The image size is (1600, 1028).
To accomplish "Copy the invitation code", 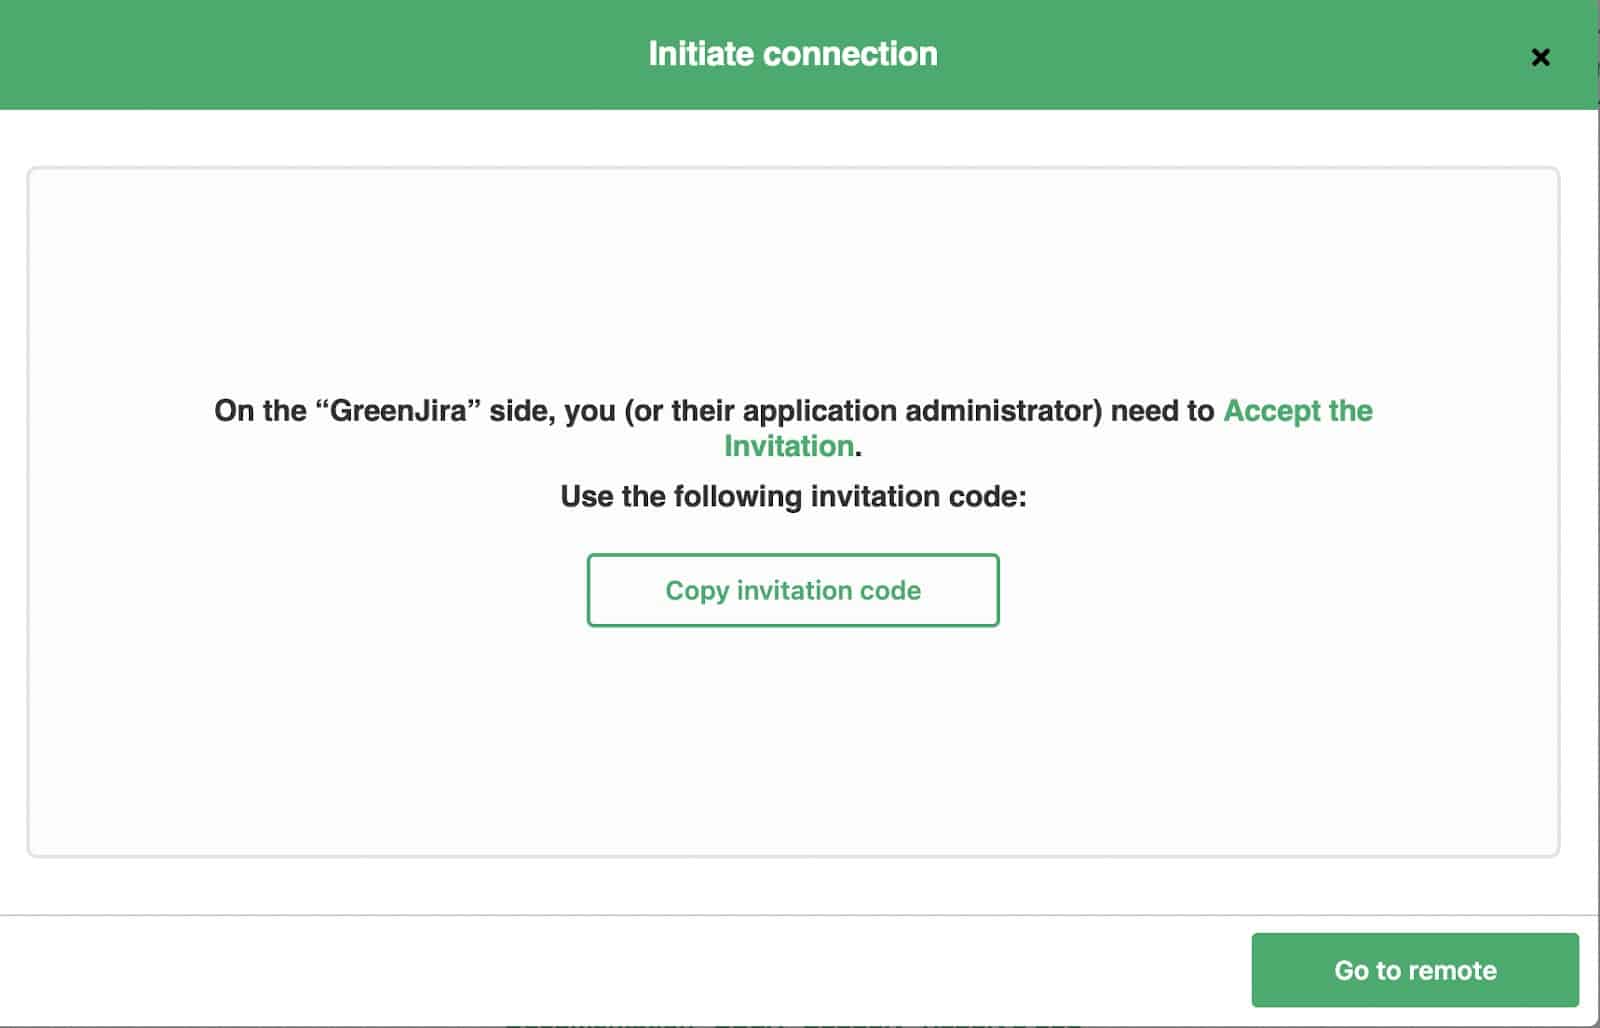I will click(x=793, y=590).
